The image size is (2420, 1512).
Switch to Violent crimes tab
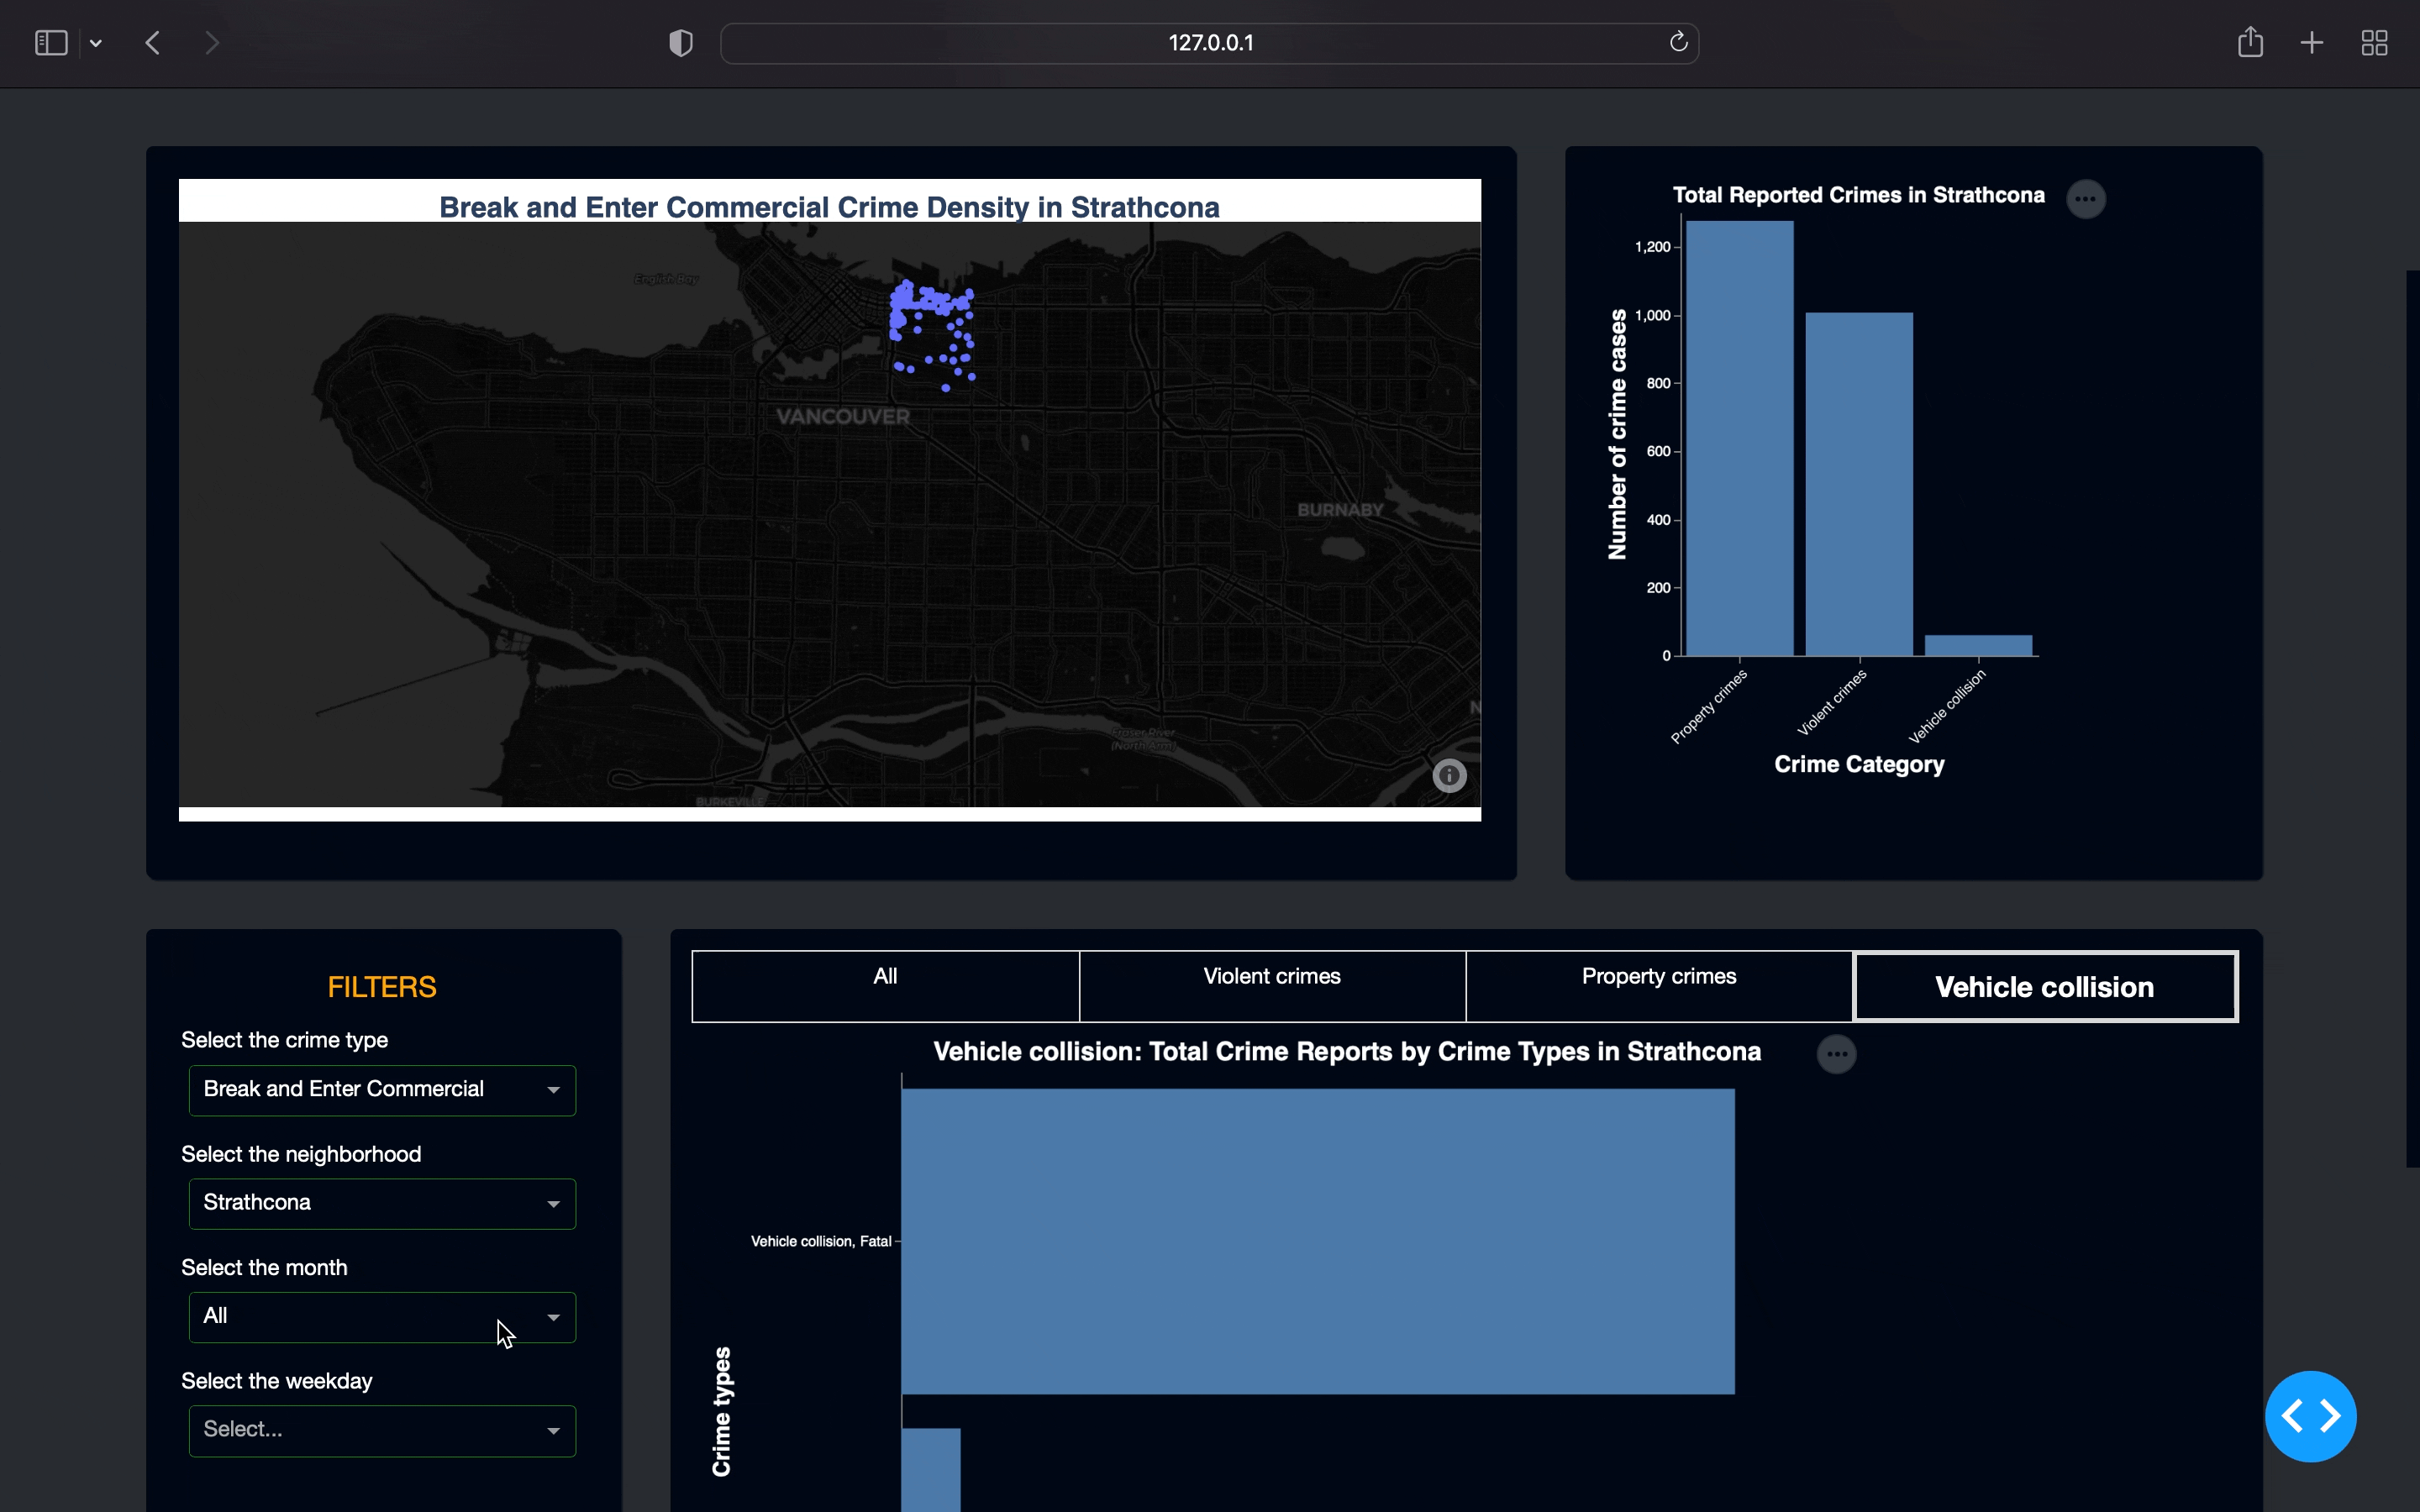[1272, 986]
